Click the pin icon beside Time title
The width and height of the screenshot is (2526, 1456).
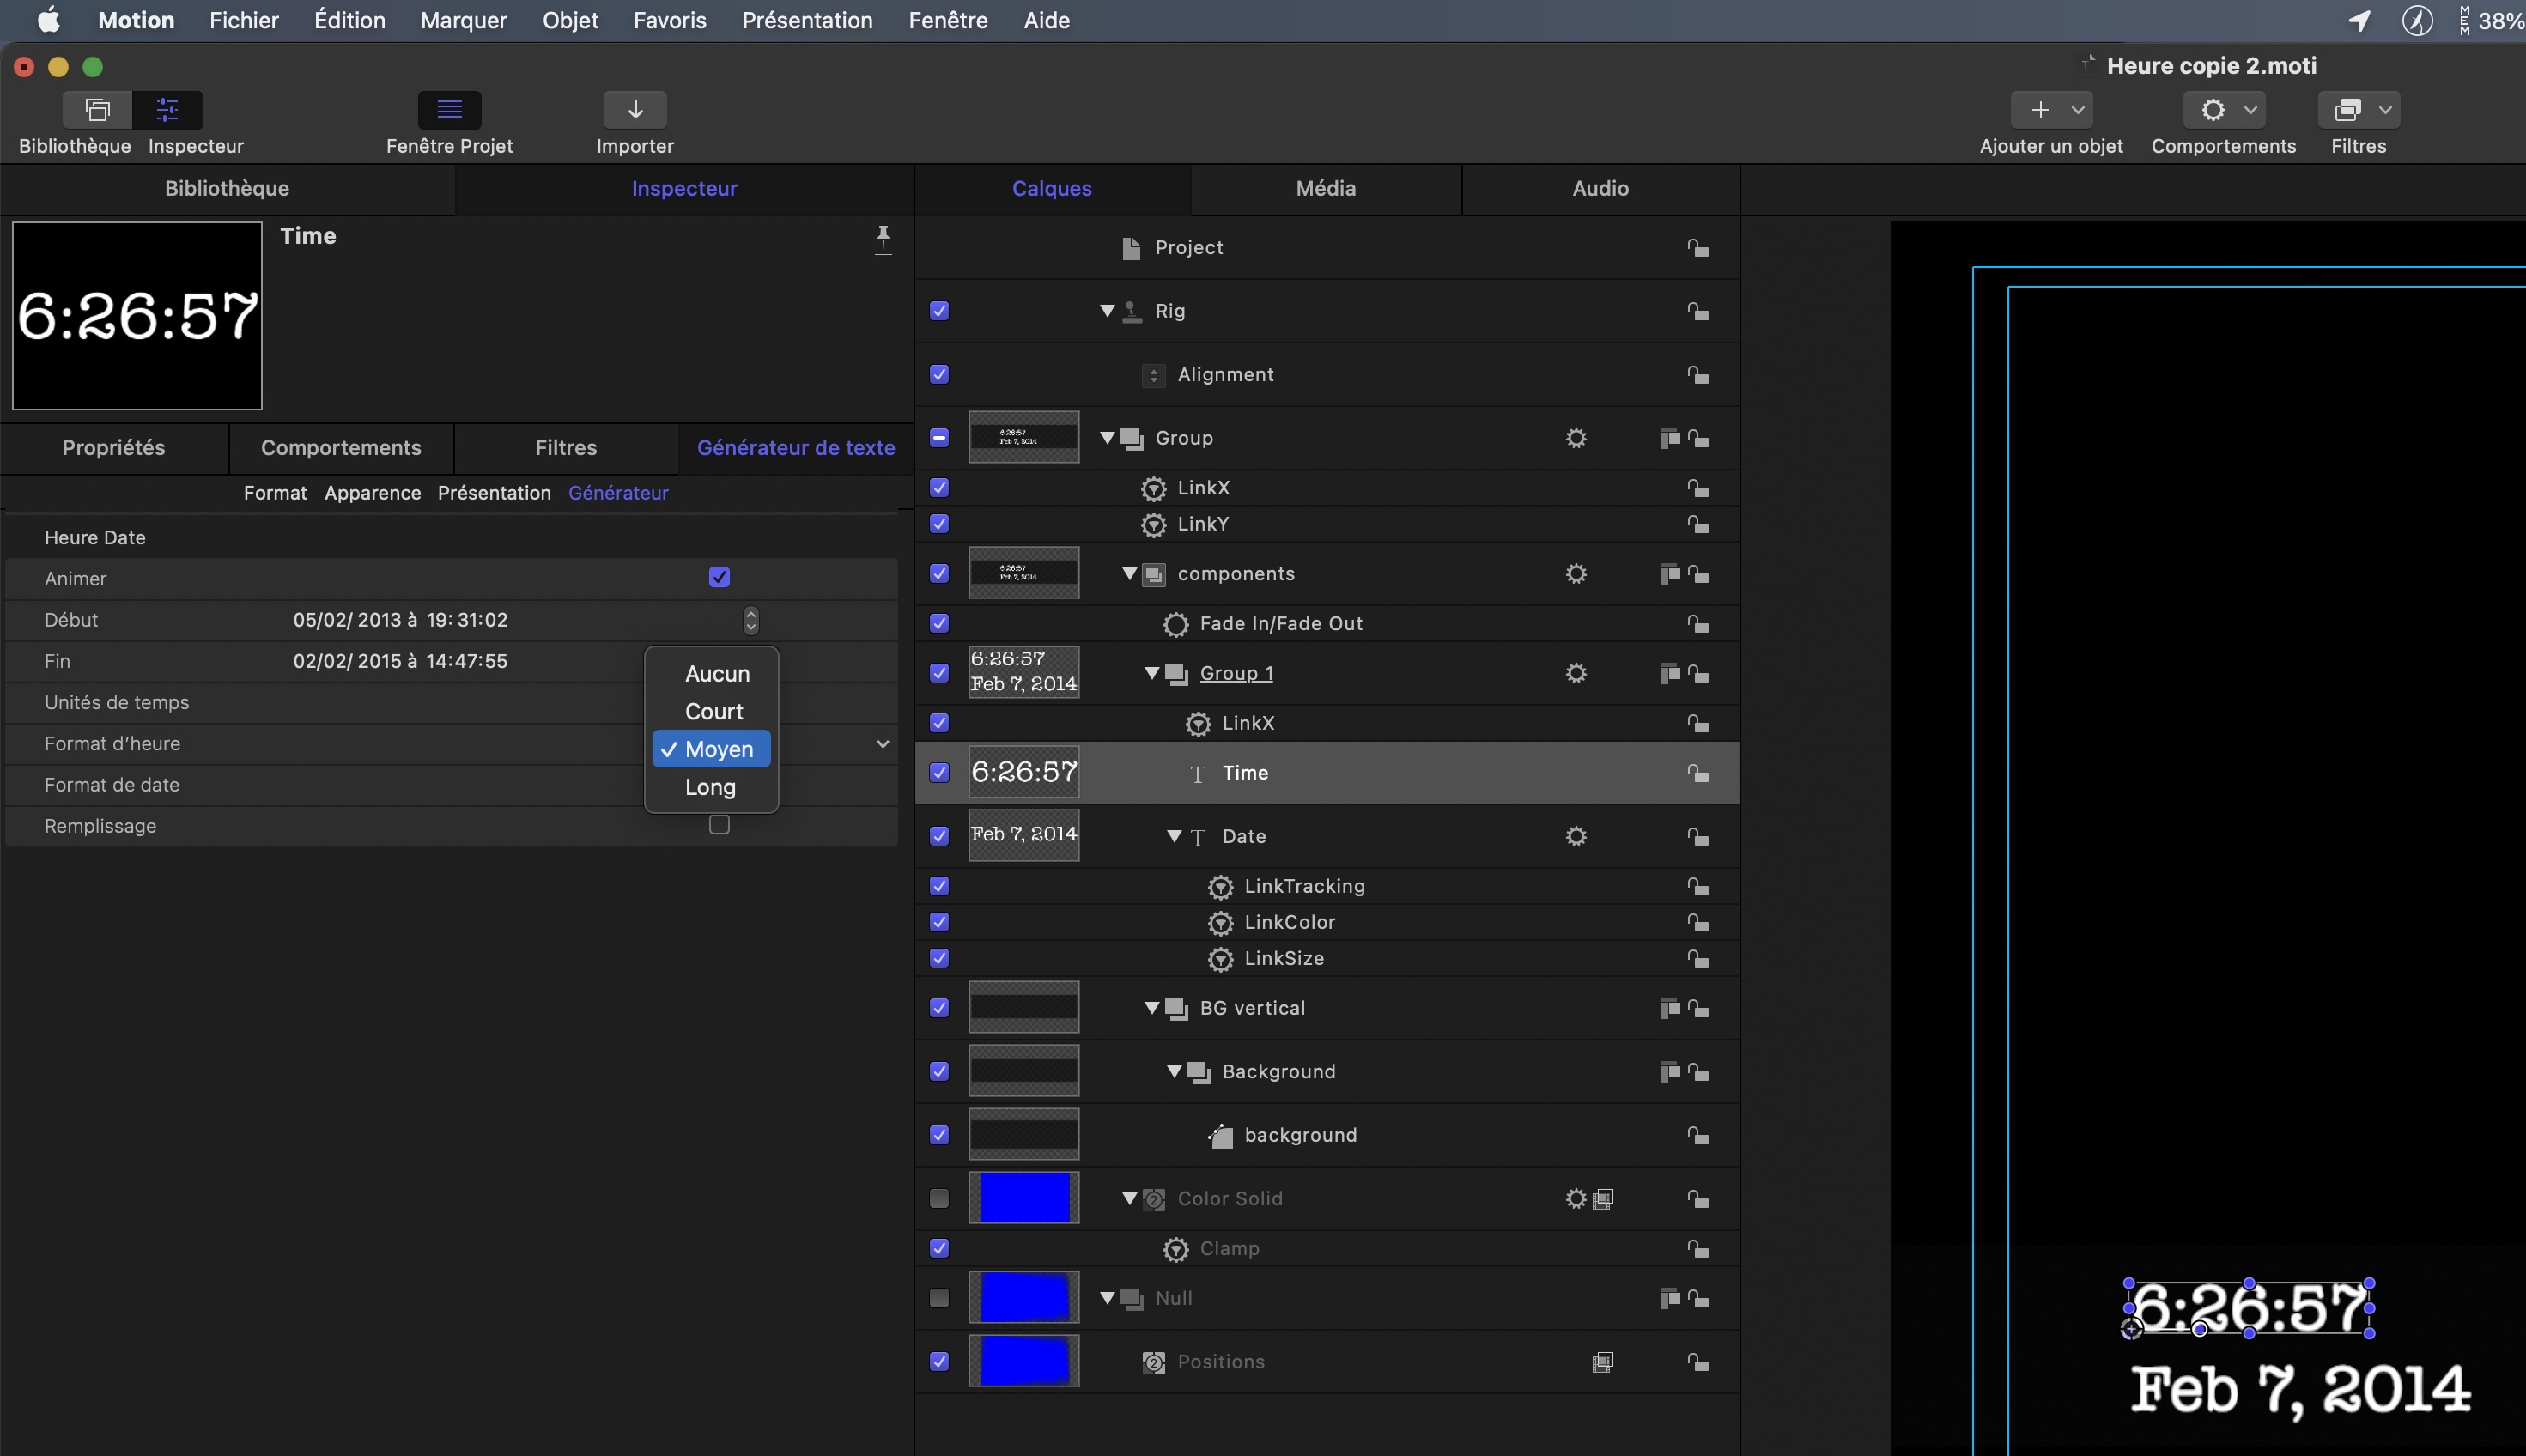(x=883, y=238)
